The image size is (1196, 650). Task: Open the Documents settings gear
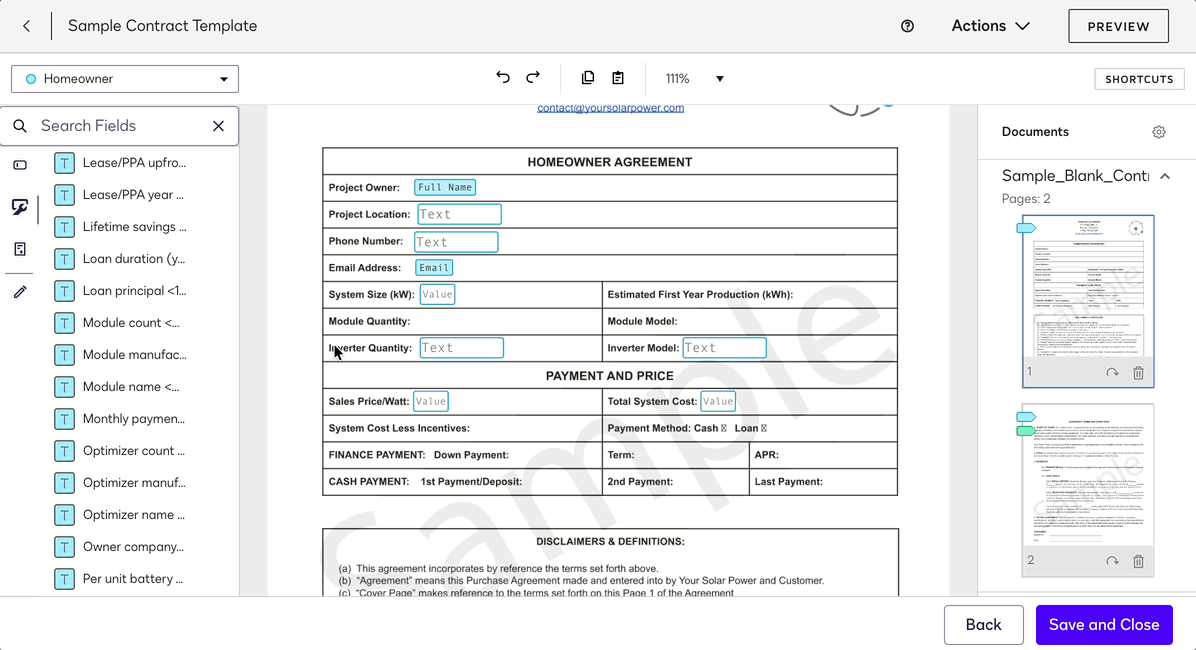[1159, 132]
